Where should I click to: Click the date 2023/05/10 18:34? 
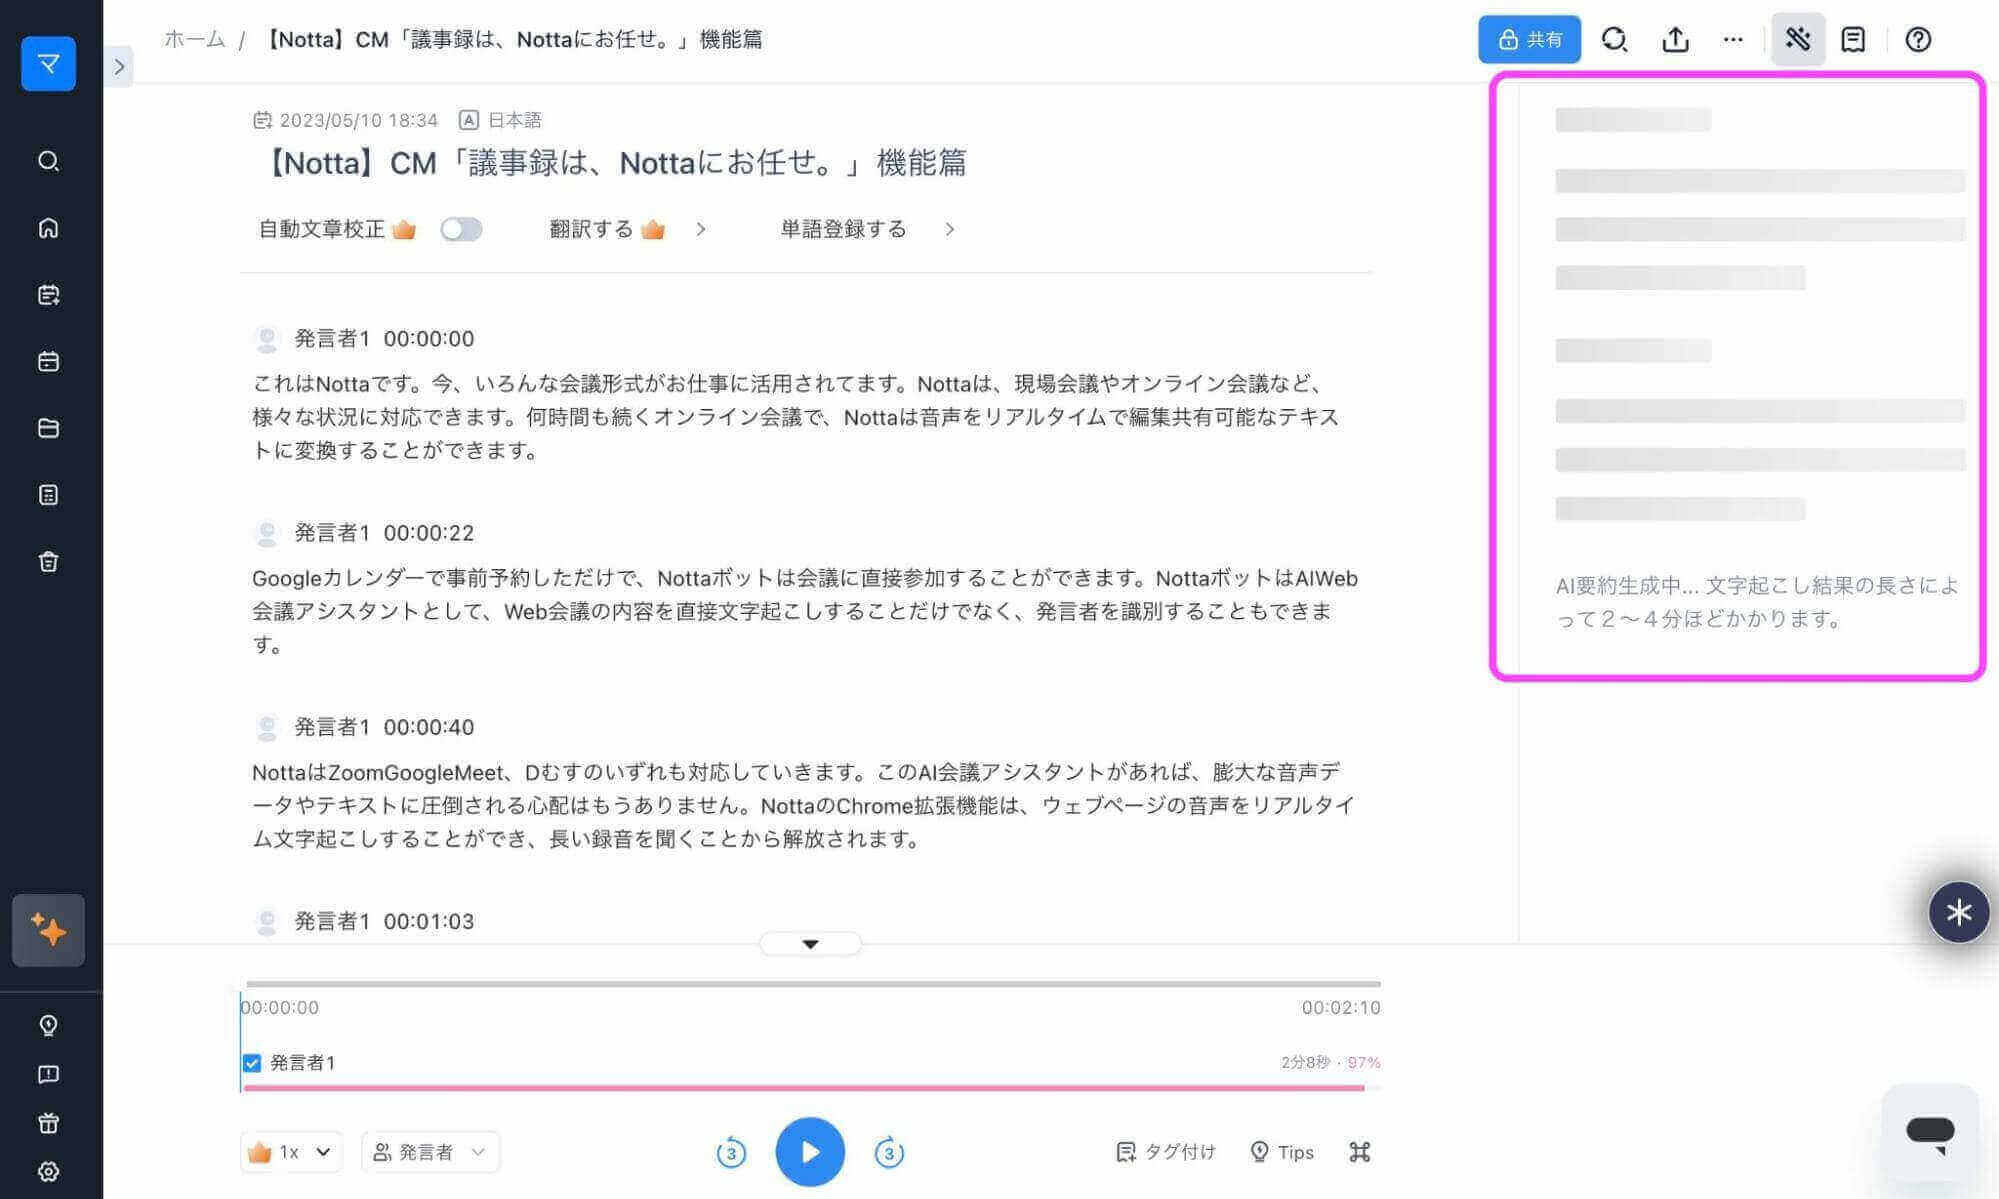[358, 120]
